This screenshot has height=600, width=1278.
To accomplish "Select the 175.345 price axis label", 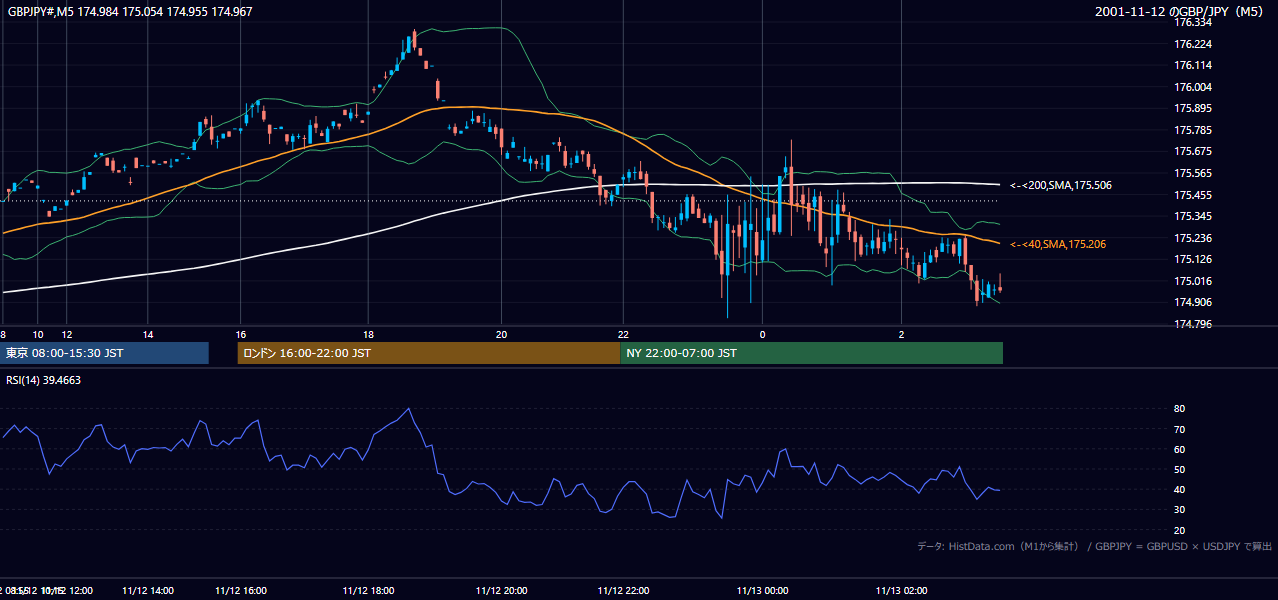I will click(1192, 216).
